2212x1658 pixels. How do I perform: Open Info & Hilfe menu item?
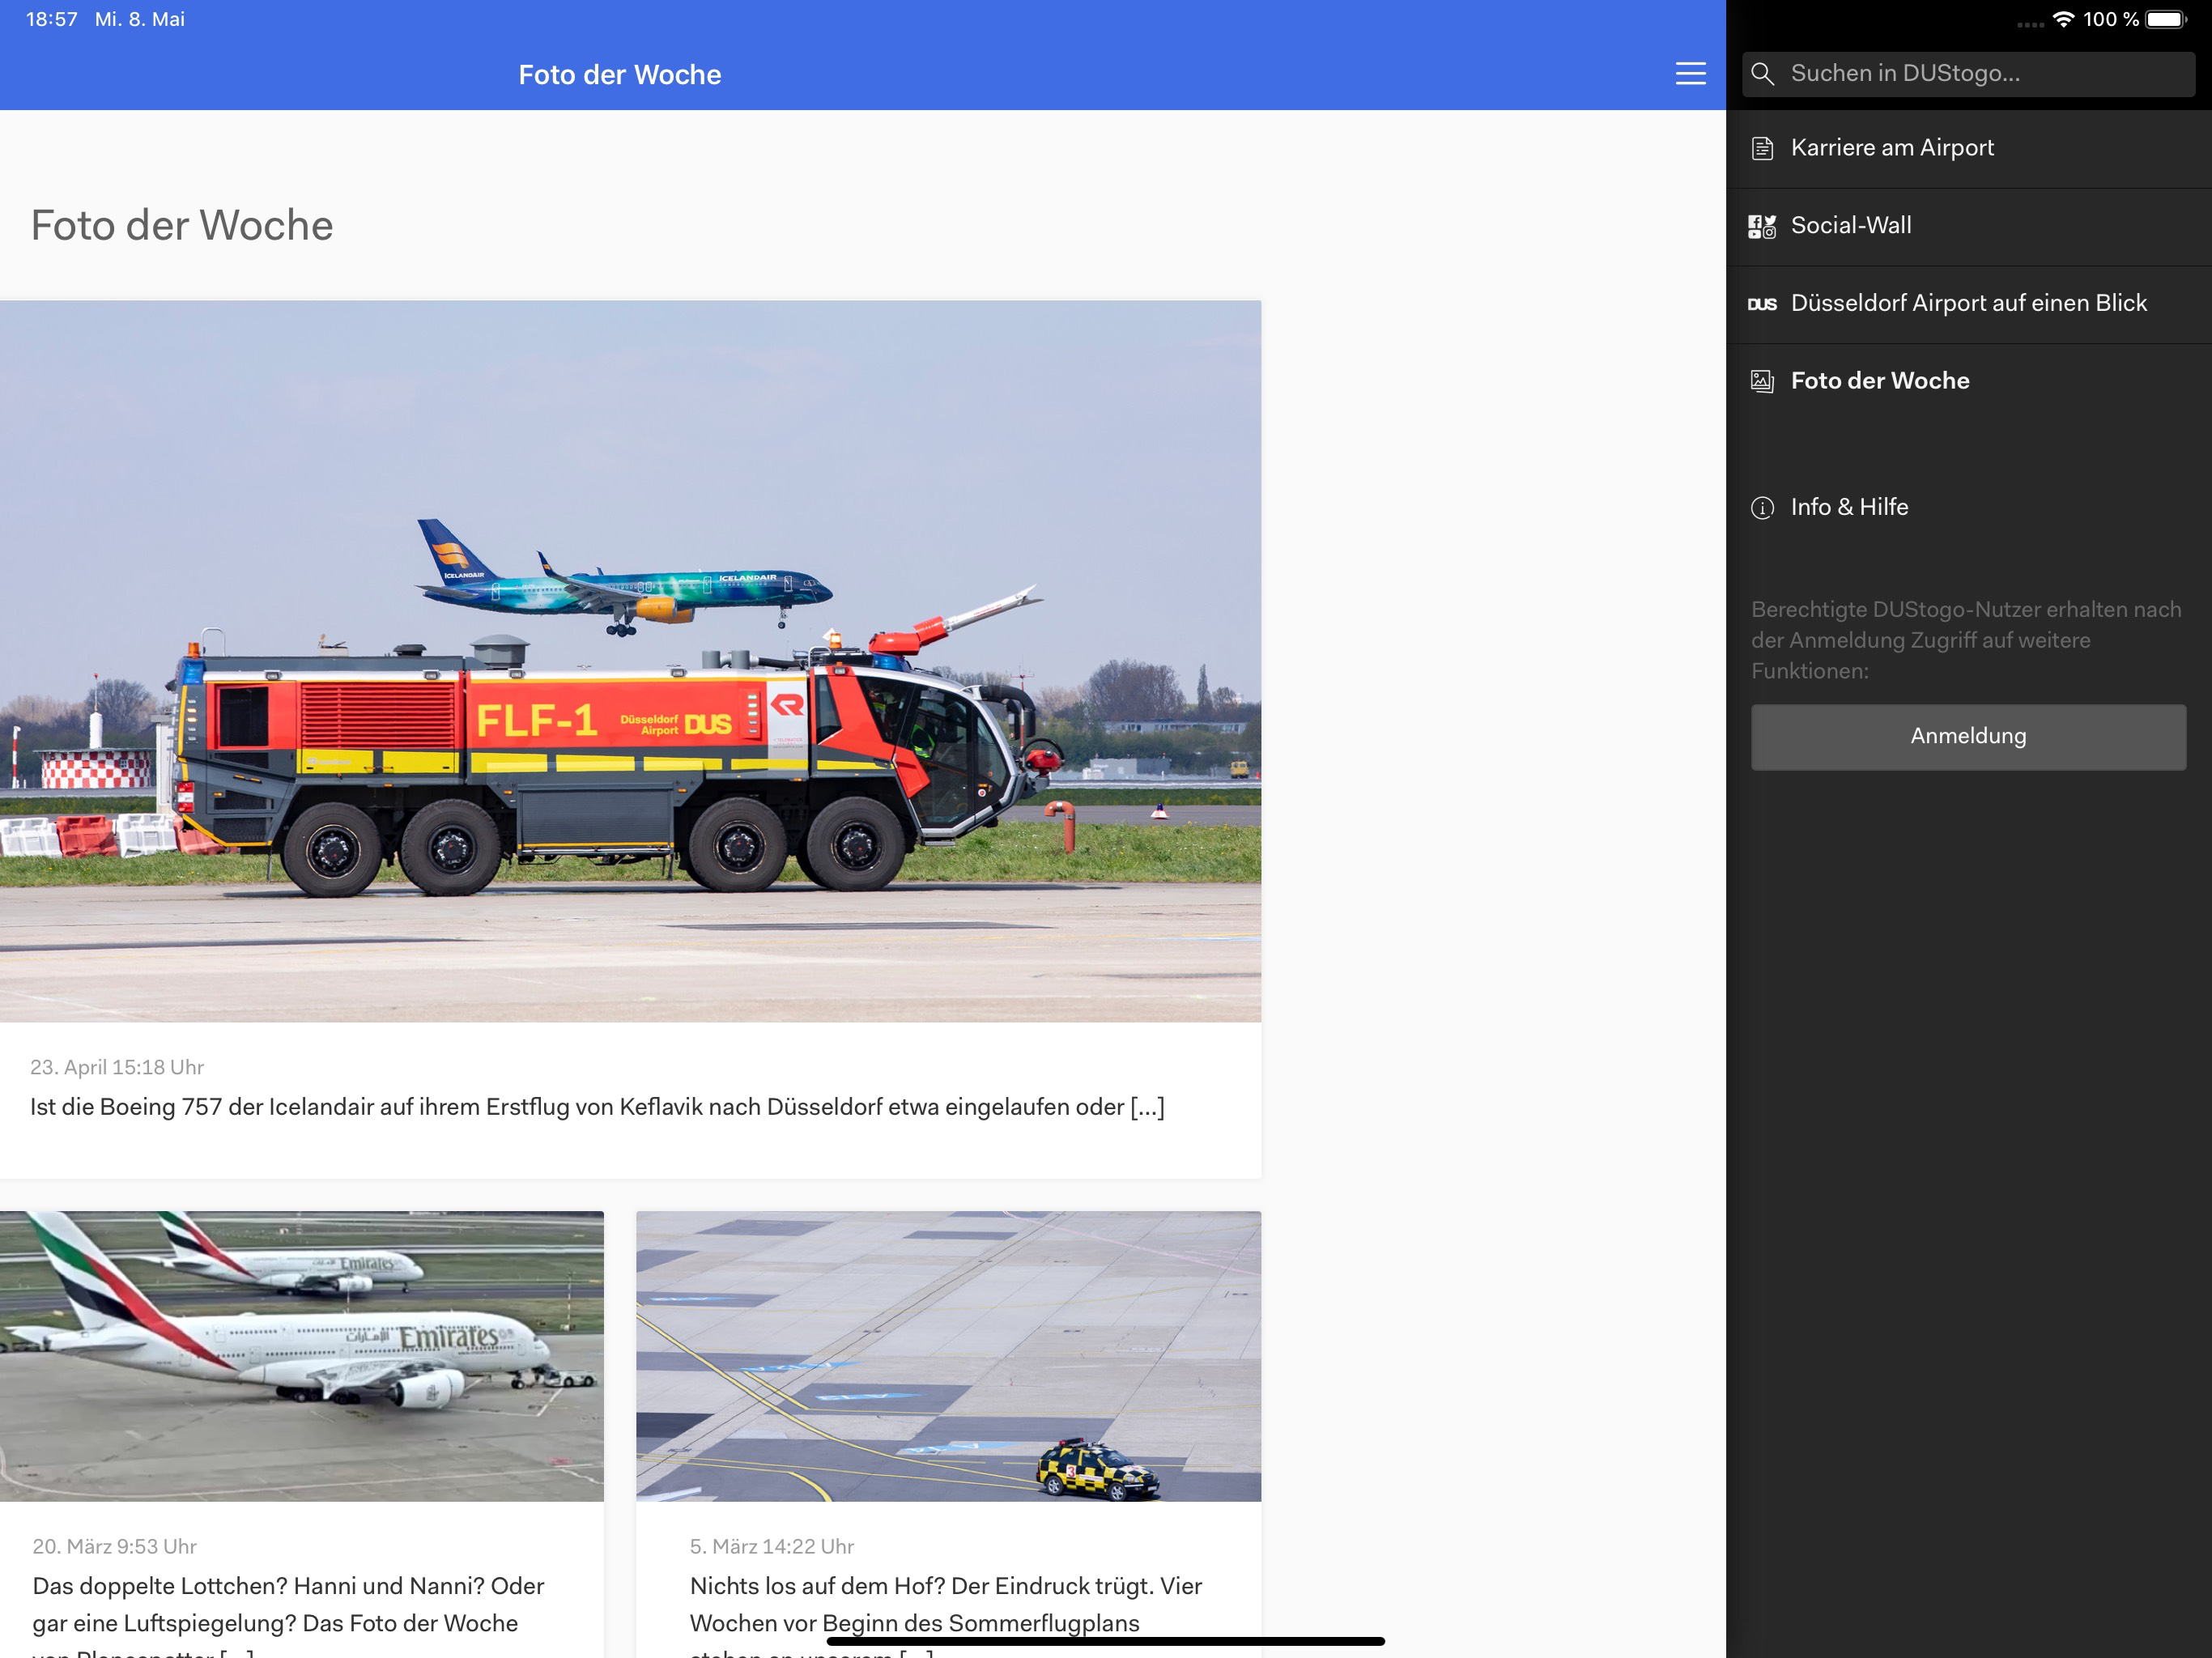coord(1968,508)
